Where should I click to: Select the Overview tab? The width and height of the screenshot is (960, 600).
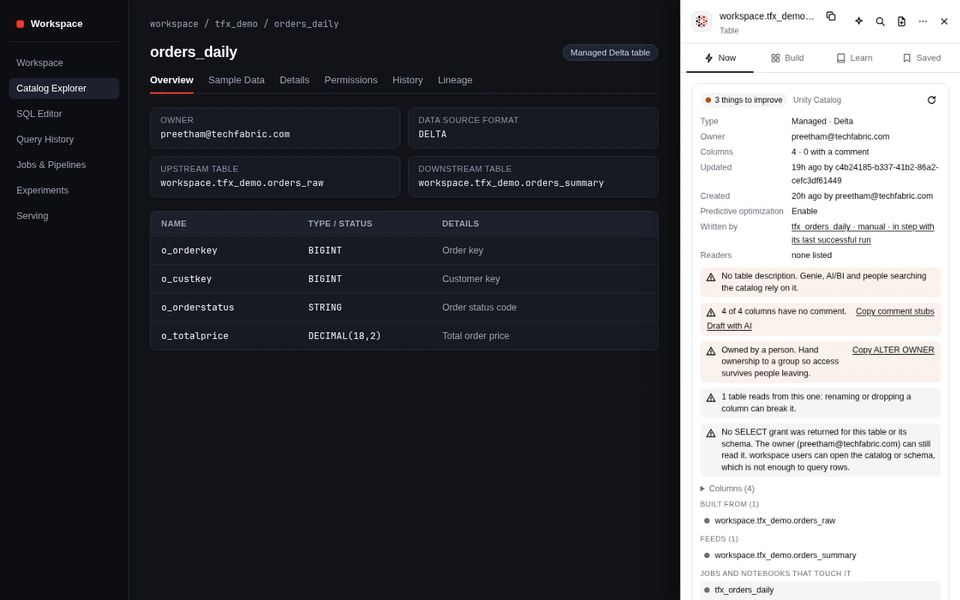[x=171, y=80]
